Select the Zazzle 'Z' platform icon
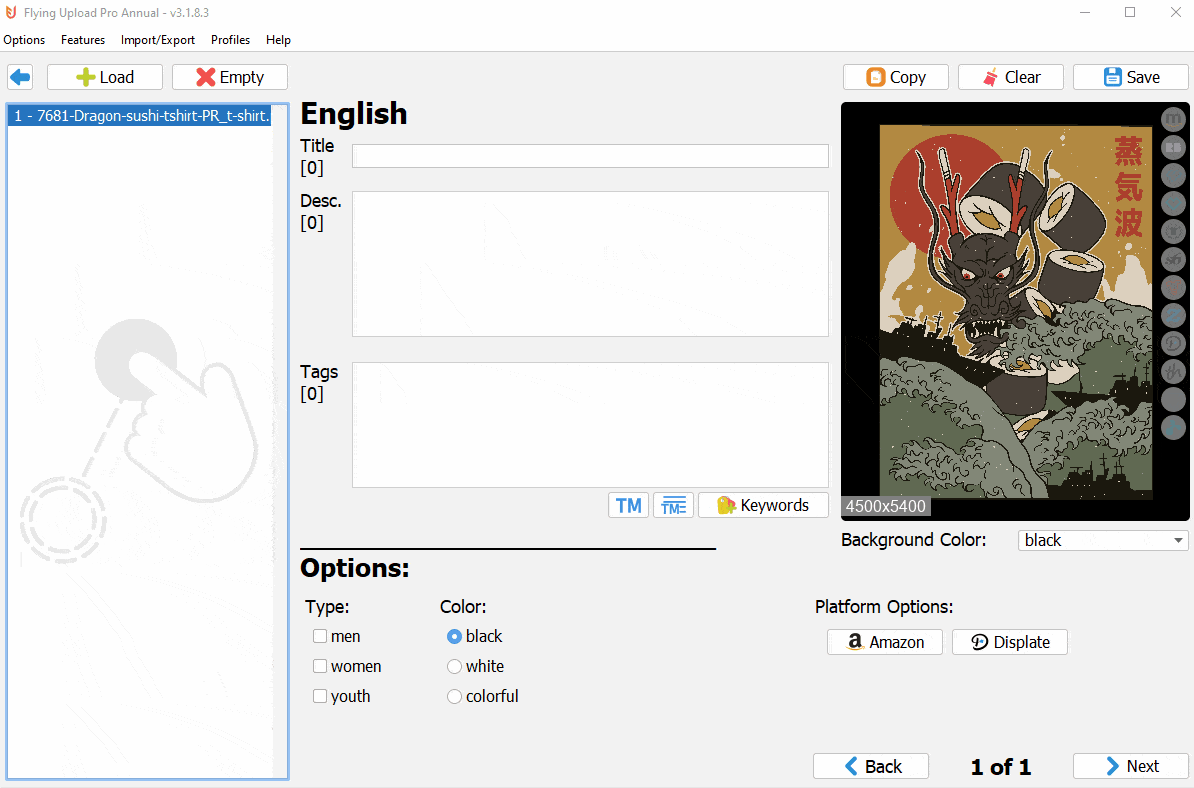Image resolution: width=1194 pixels, height=788 pixels. point(1173,315)
